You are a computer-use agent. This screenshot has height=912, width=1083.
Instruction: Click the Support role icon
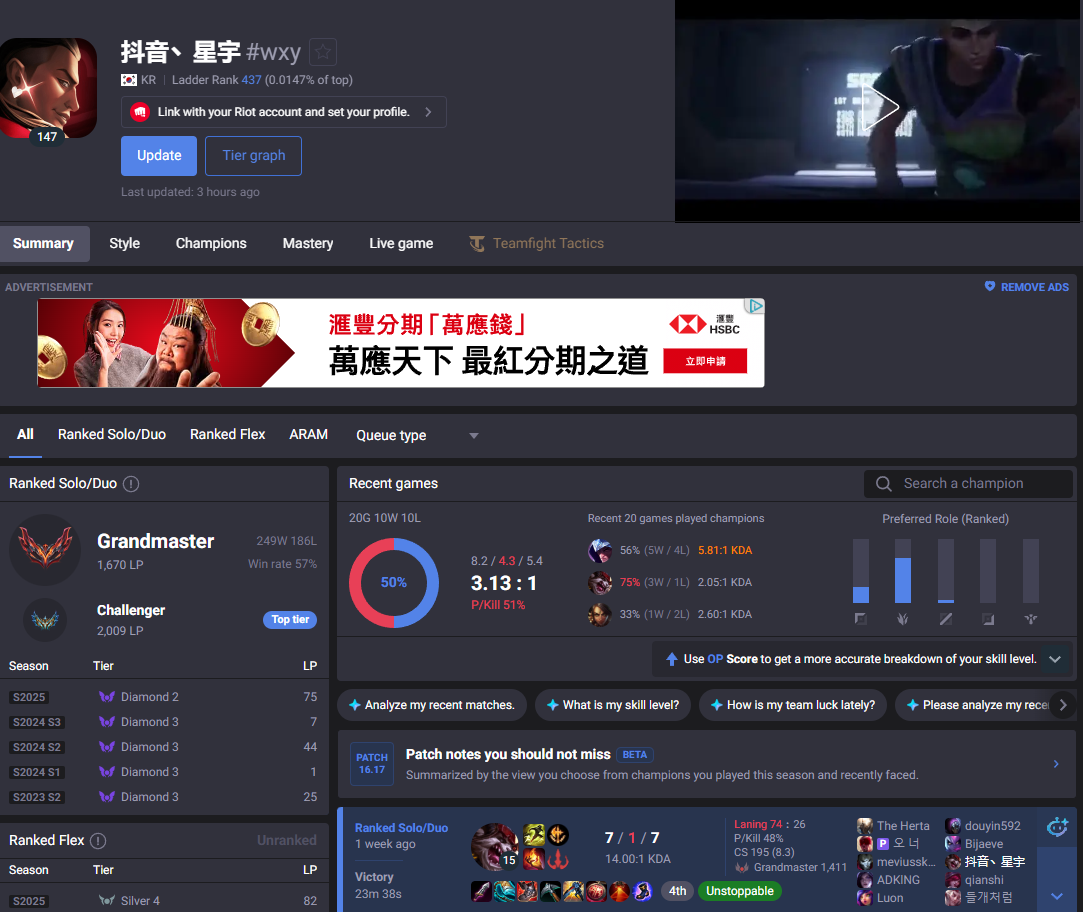point(1031,619)
